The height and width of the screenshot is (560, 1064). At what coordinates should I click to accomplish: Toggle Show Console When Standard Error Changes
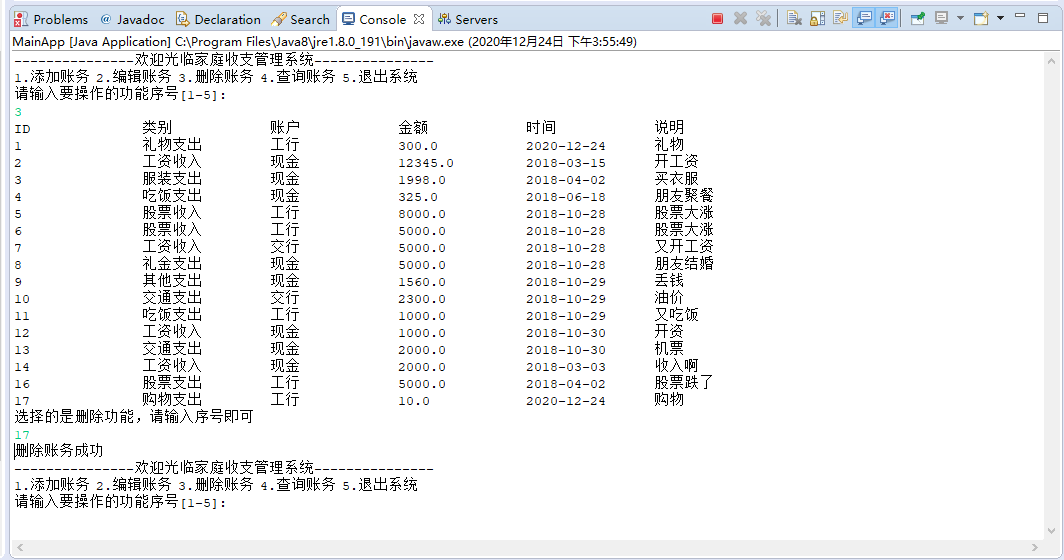[x=887, y=19]
